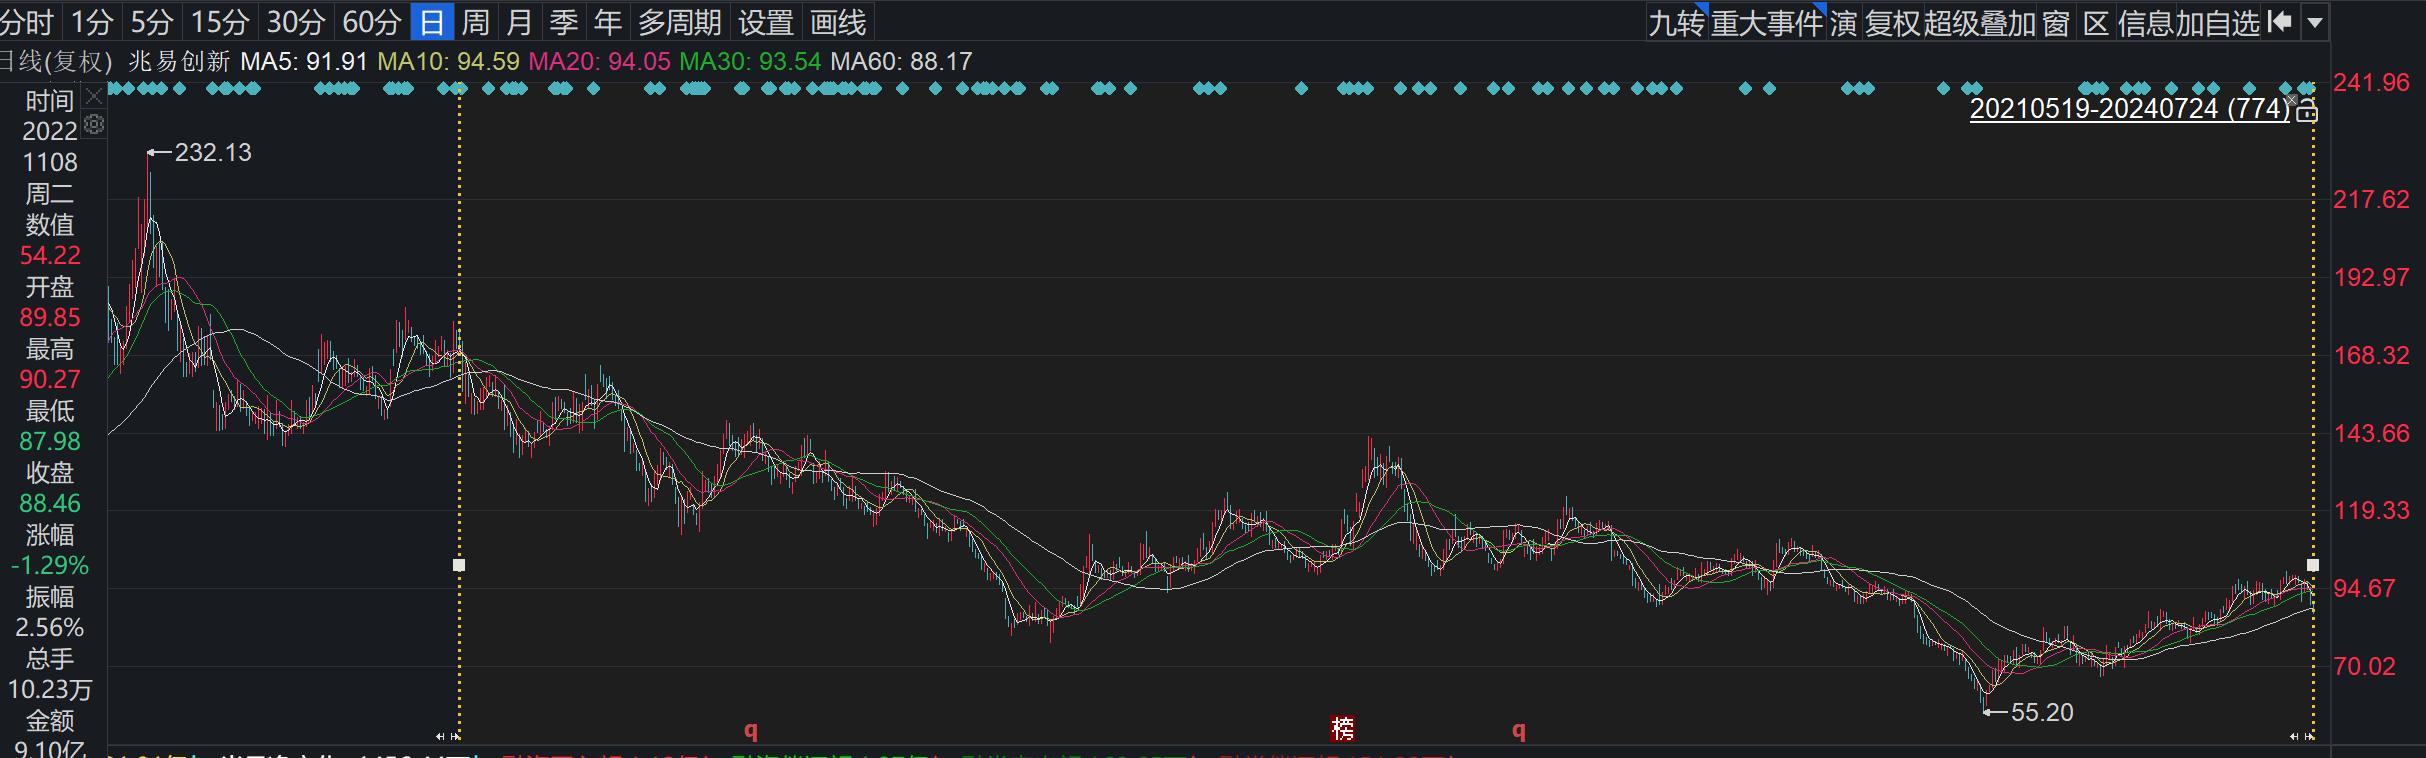Click the 开盘 value 89.85
The width and height of the screenshot is (2426, 758).
[x=50, y=318]
